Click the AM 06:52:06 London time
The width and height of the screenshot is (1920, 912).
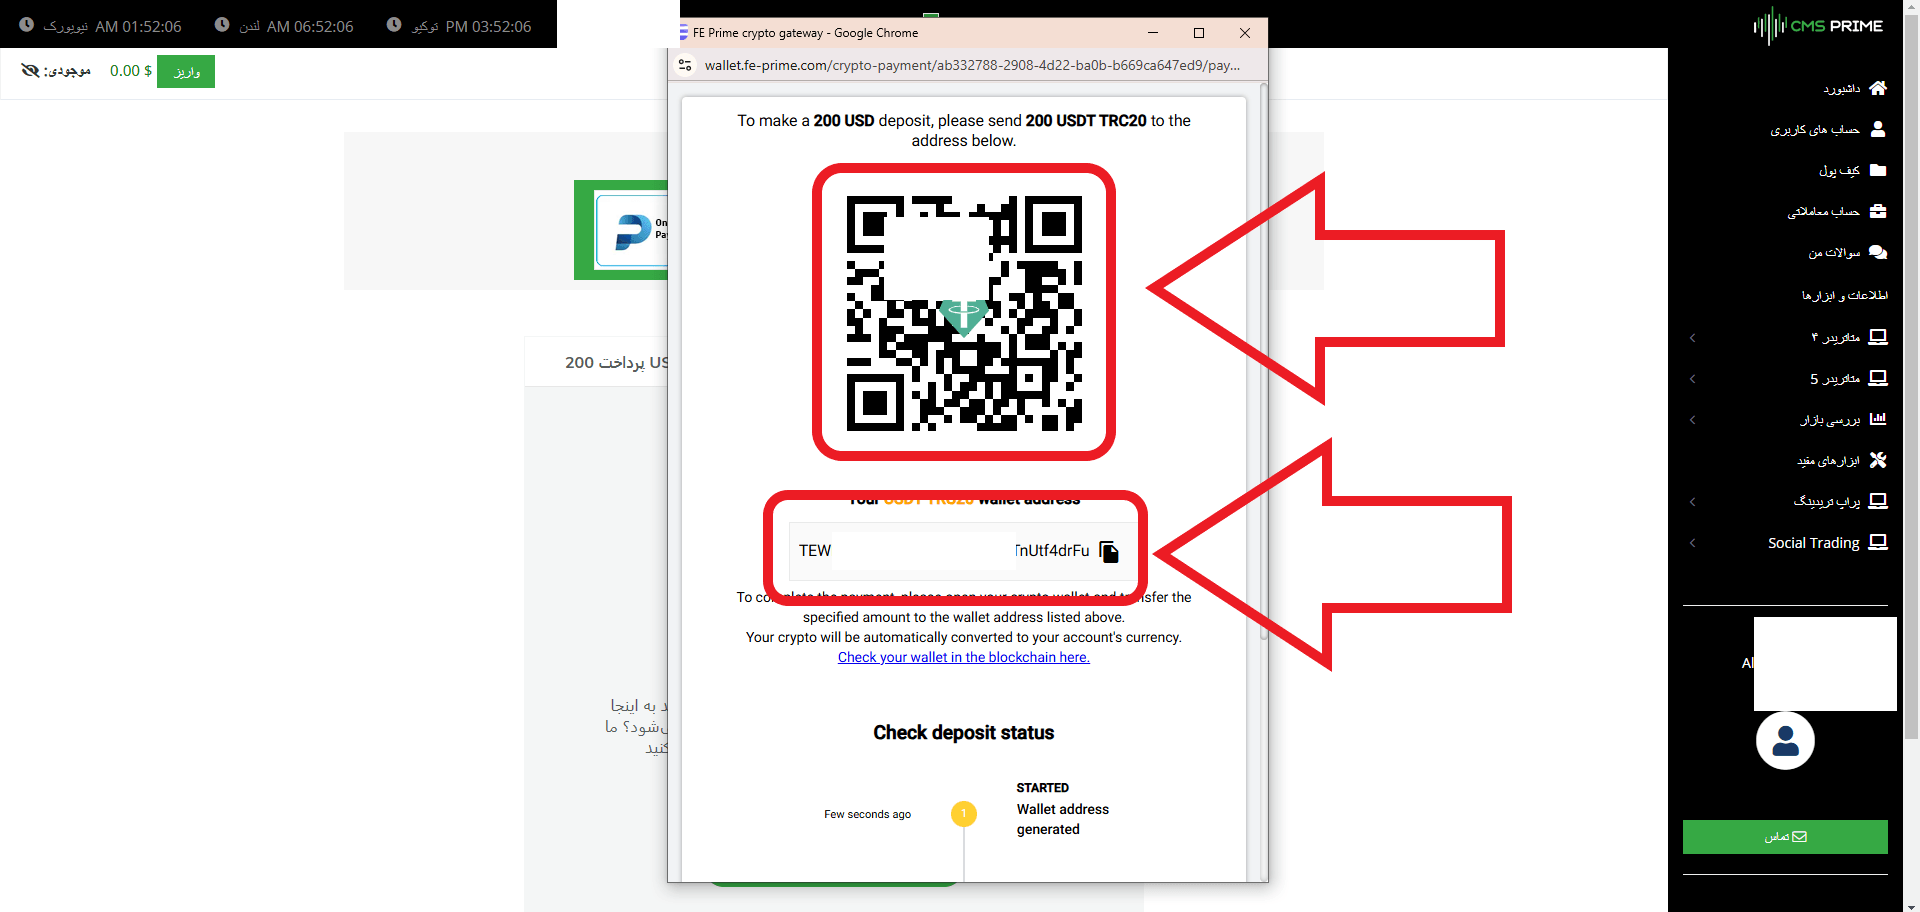click(x=310, y=26)
